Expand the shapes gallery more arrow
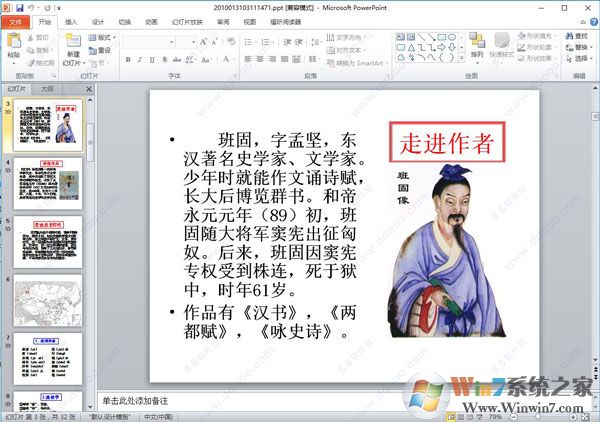Screen dimensions: 600x422 pos(461,58)
